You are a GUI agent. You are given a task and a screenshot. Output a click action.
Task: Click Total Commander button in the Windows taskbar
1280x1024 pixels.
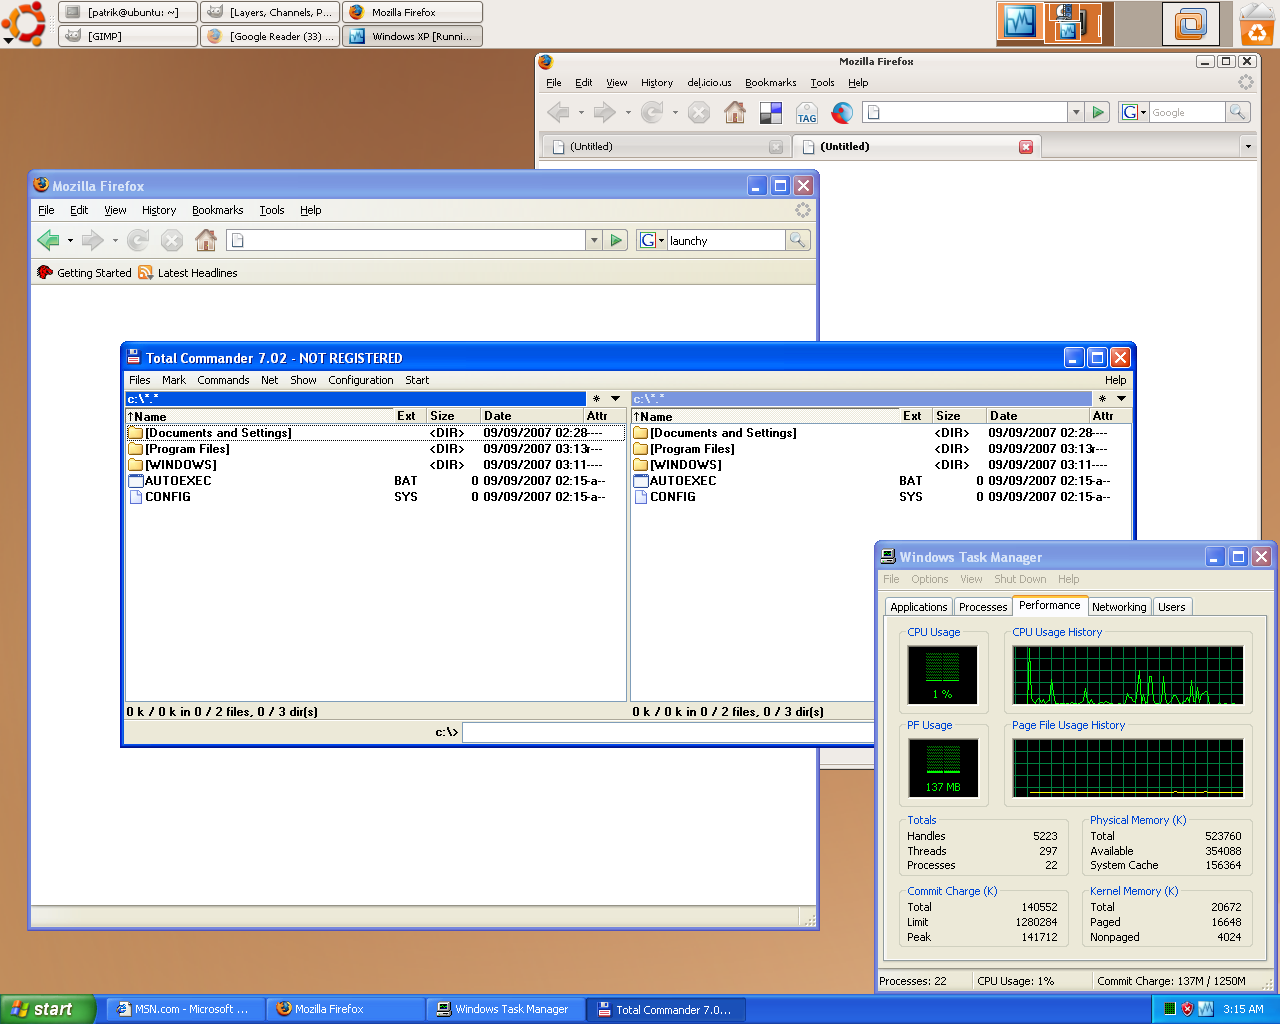coord(667,1009)
